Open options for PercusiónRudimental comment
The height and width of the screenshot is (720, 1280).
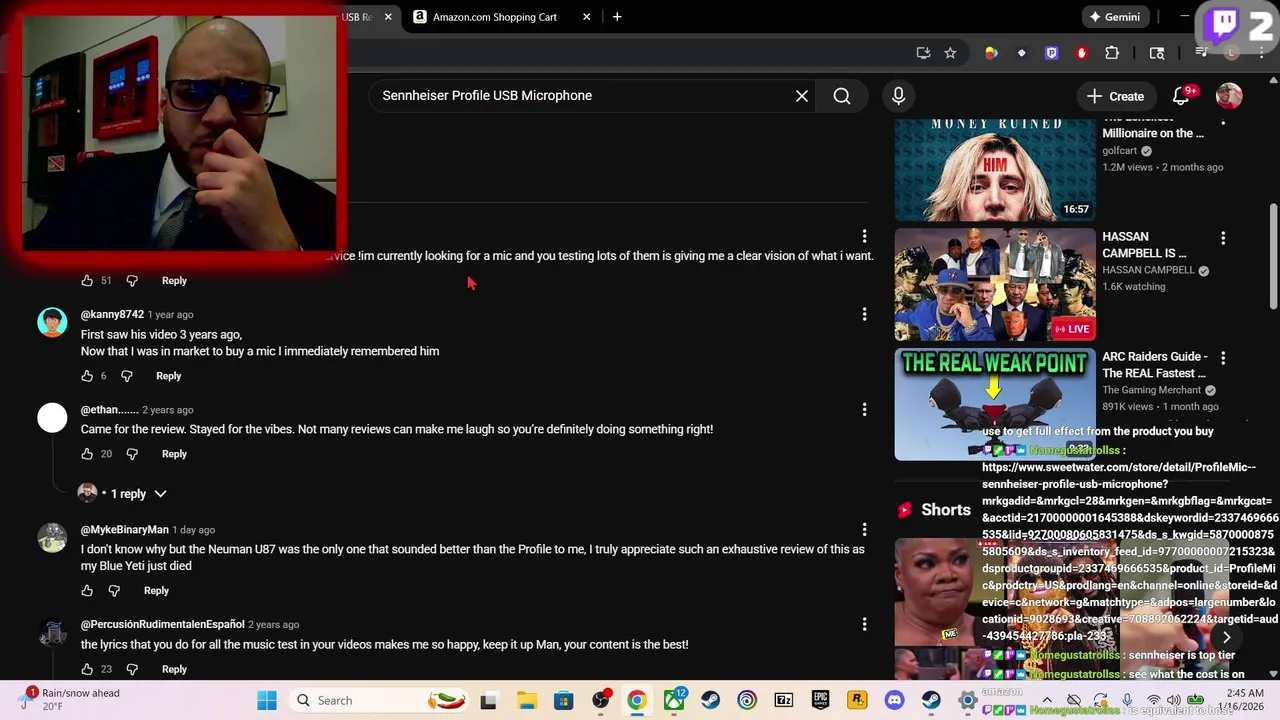(x=864, y=624)
